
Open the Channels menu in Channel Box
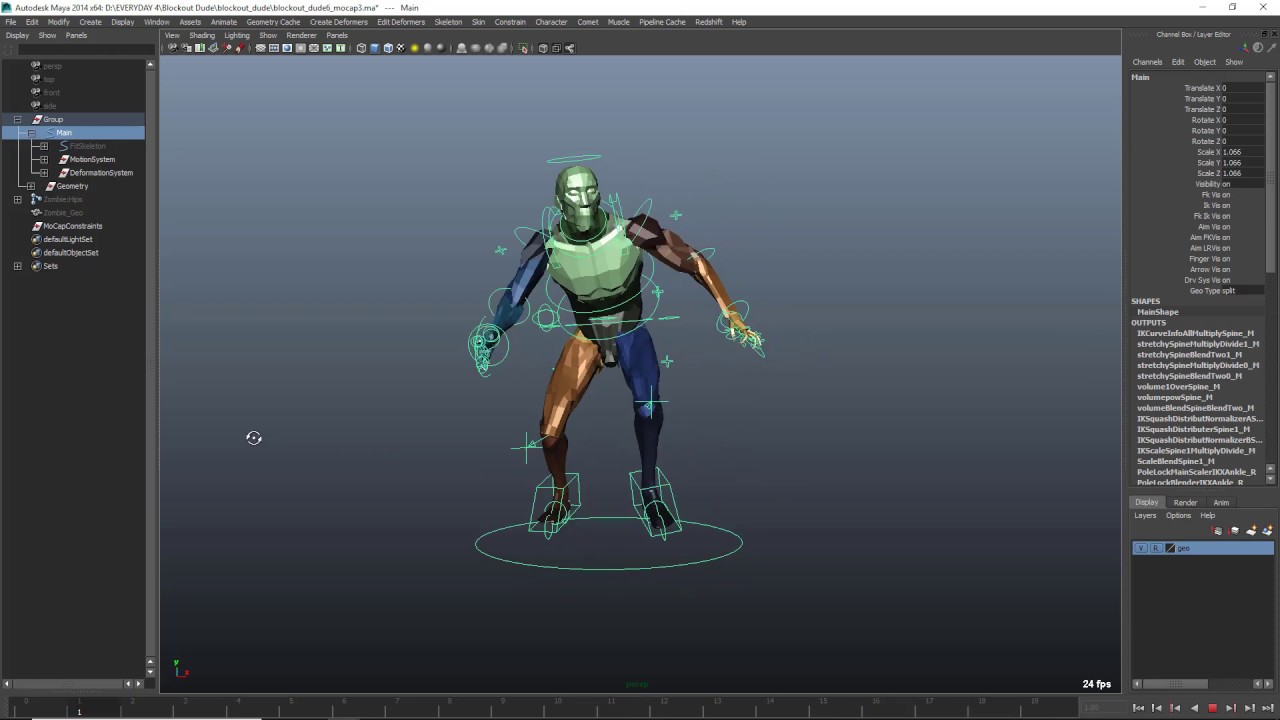[1147, 62]
